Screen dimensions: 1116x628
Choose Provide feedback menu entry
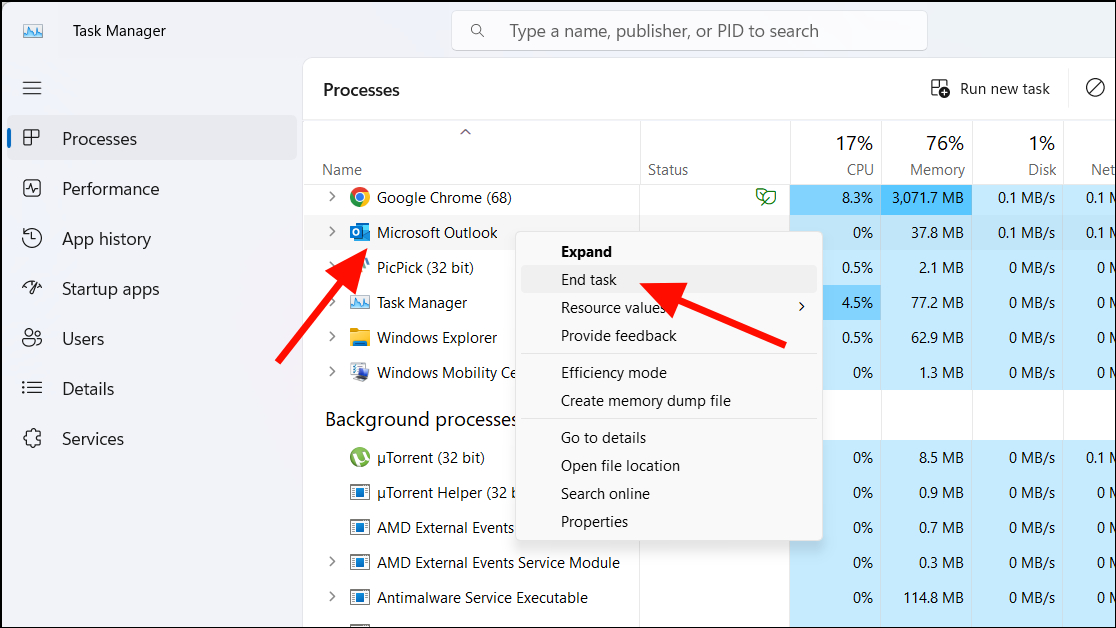(x=669, y=335)
